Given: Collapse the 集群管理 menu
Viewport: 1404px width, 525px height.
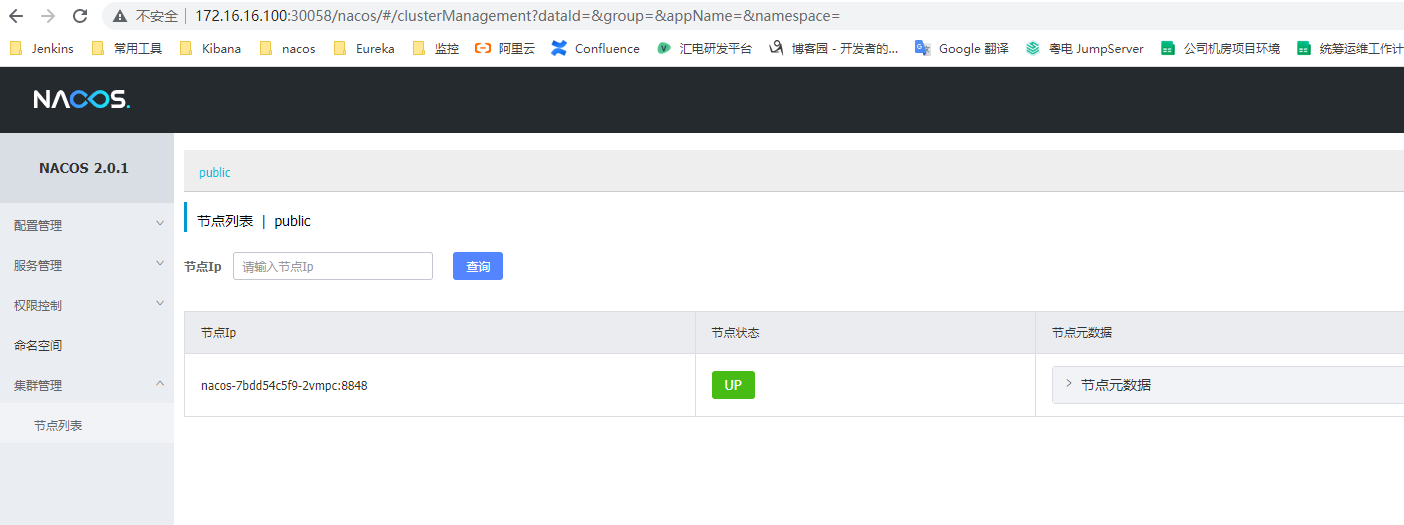Looking at the screenshot, I should 87,385.
